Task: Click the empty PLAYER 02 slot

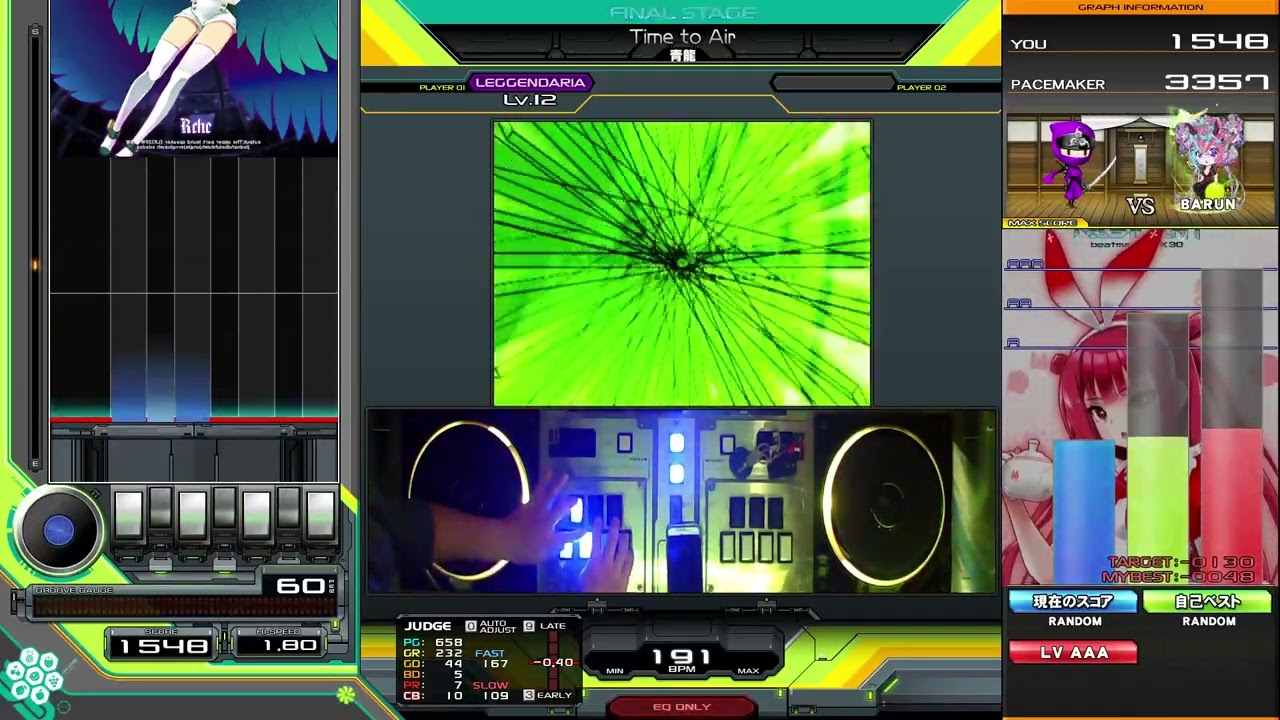Action: tap(832, 83)
